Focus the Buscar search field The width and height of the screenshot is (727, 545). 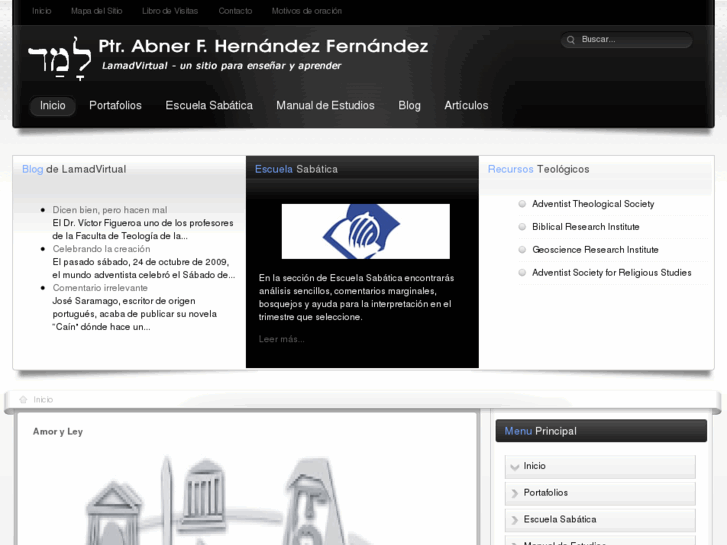627,40
